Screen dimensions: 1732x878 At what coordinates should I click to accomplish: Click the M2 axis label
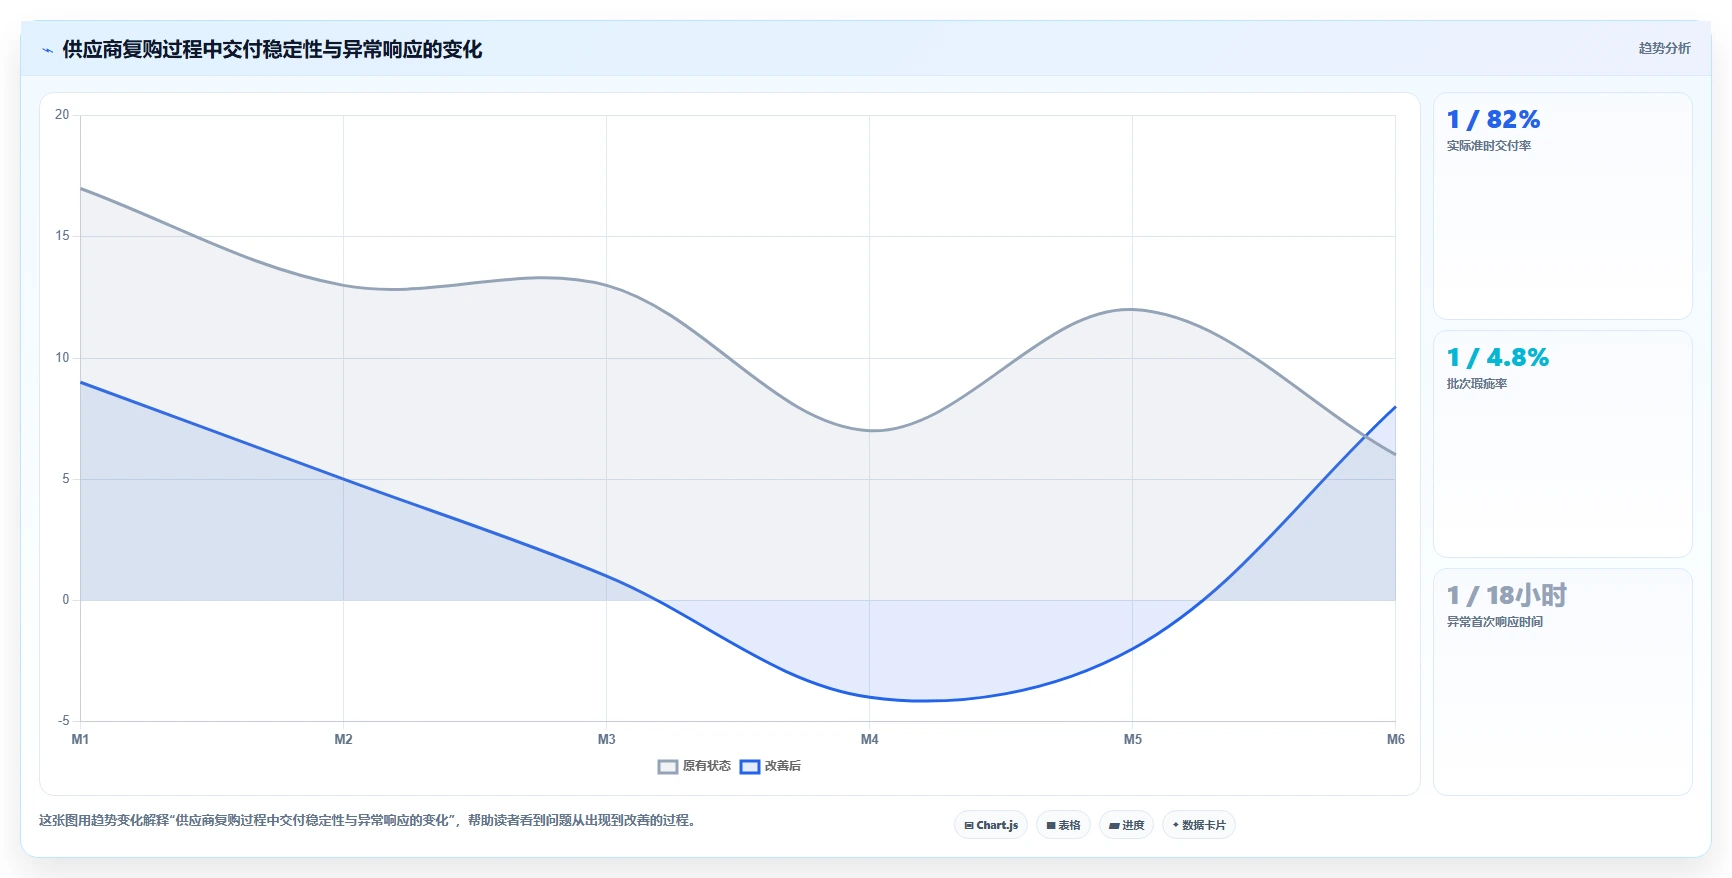coord(343,740)
